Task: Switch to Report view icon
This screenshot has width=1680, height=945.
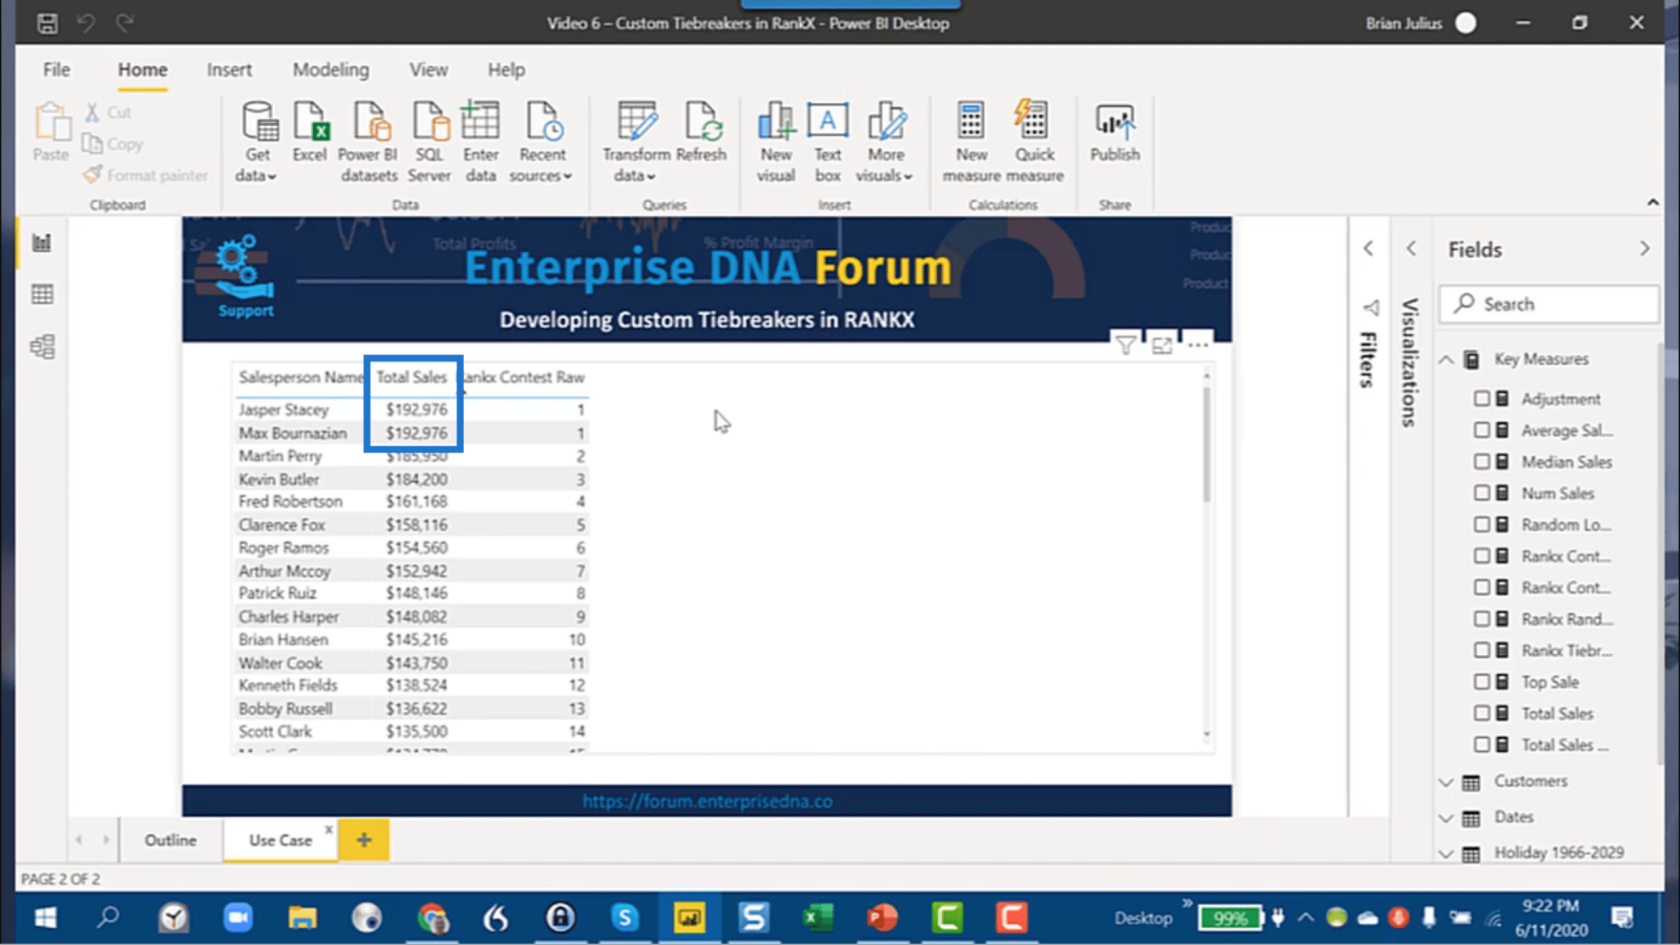Action: click(42, 243)
